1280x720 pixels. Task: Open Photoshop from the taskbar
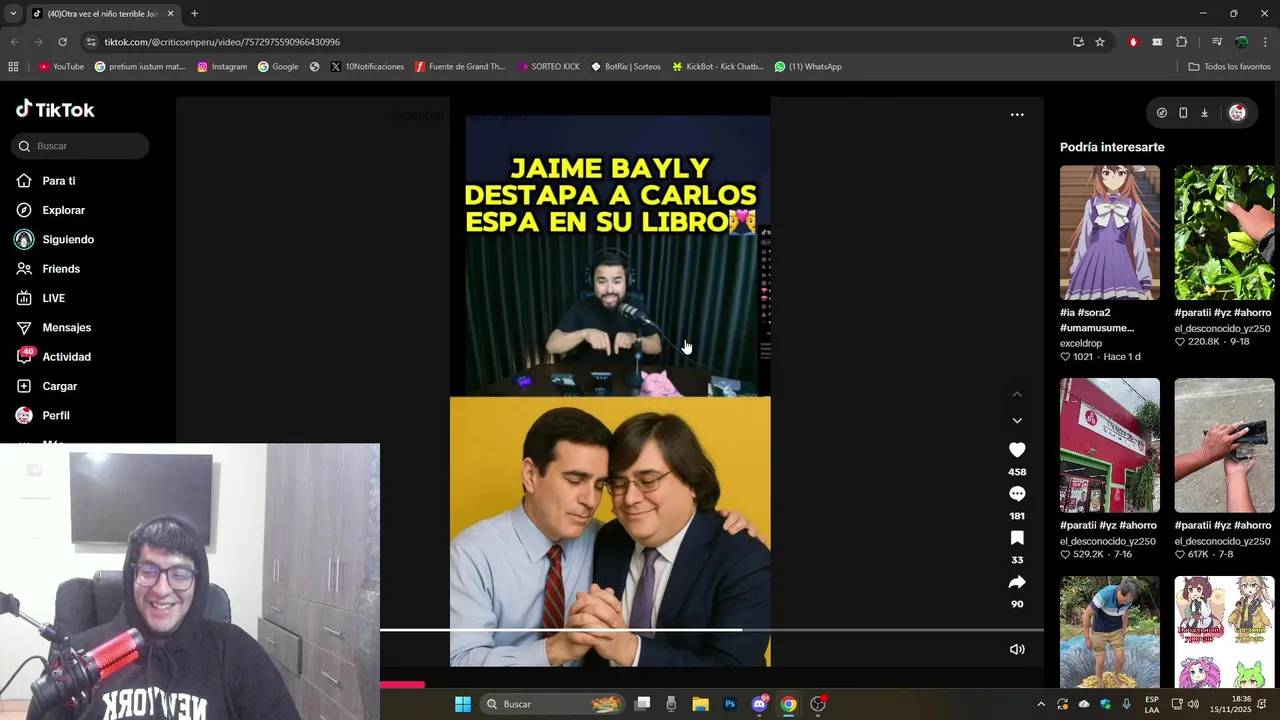tap(730, 704)
